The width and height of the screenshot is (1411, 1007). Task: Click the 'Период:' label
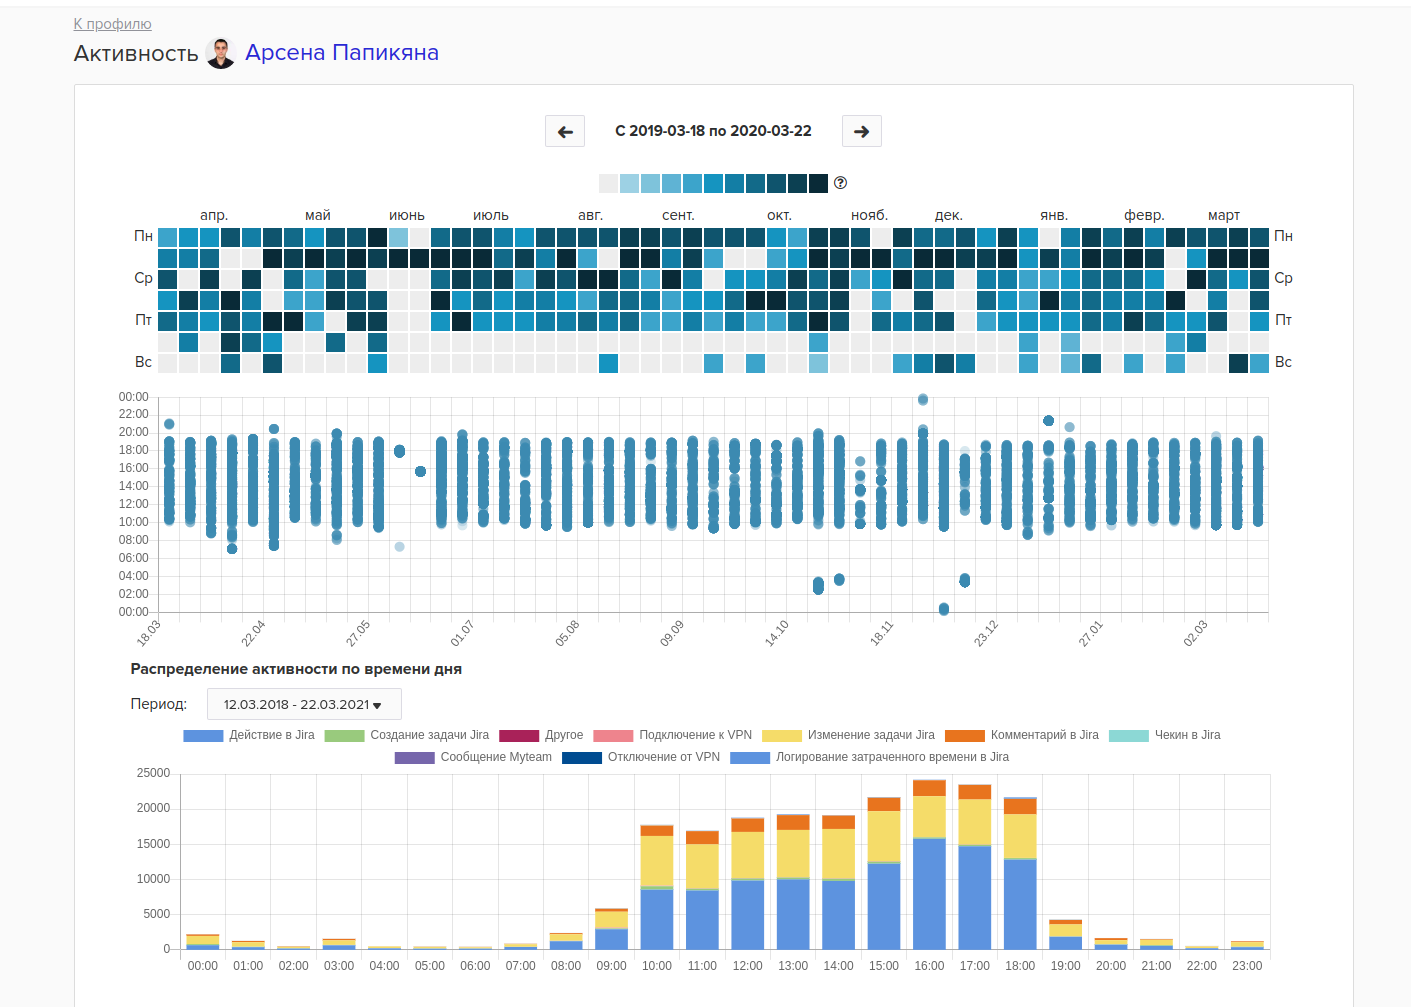click(x=159, y=704)
